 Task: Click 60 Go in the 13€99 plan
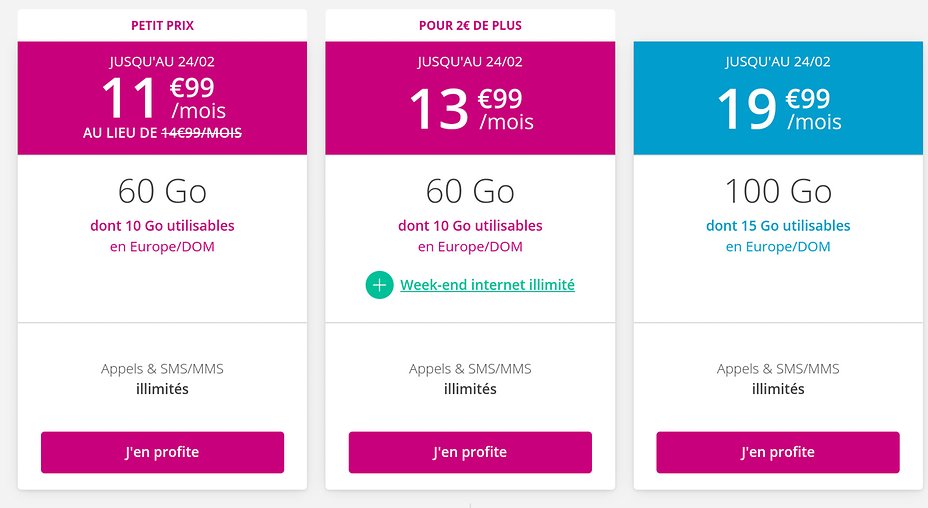pos(470,191)
